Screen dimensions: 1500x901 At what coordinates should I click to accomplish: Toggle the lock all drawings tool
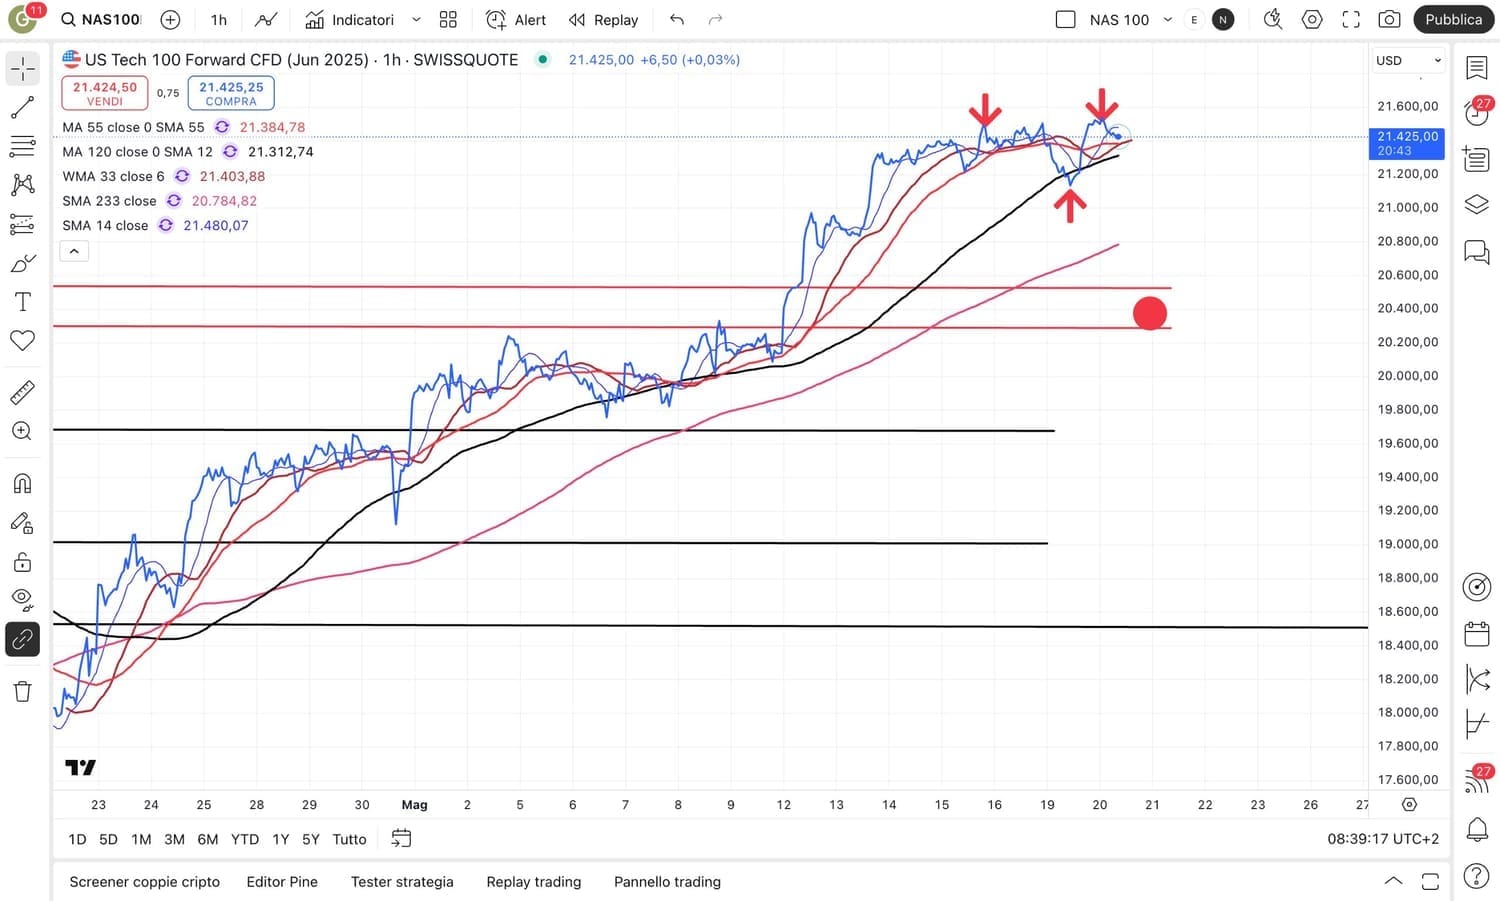coord(22,562)
